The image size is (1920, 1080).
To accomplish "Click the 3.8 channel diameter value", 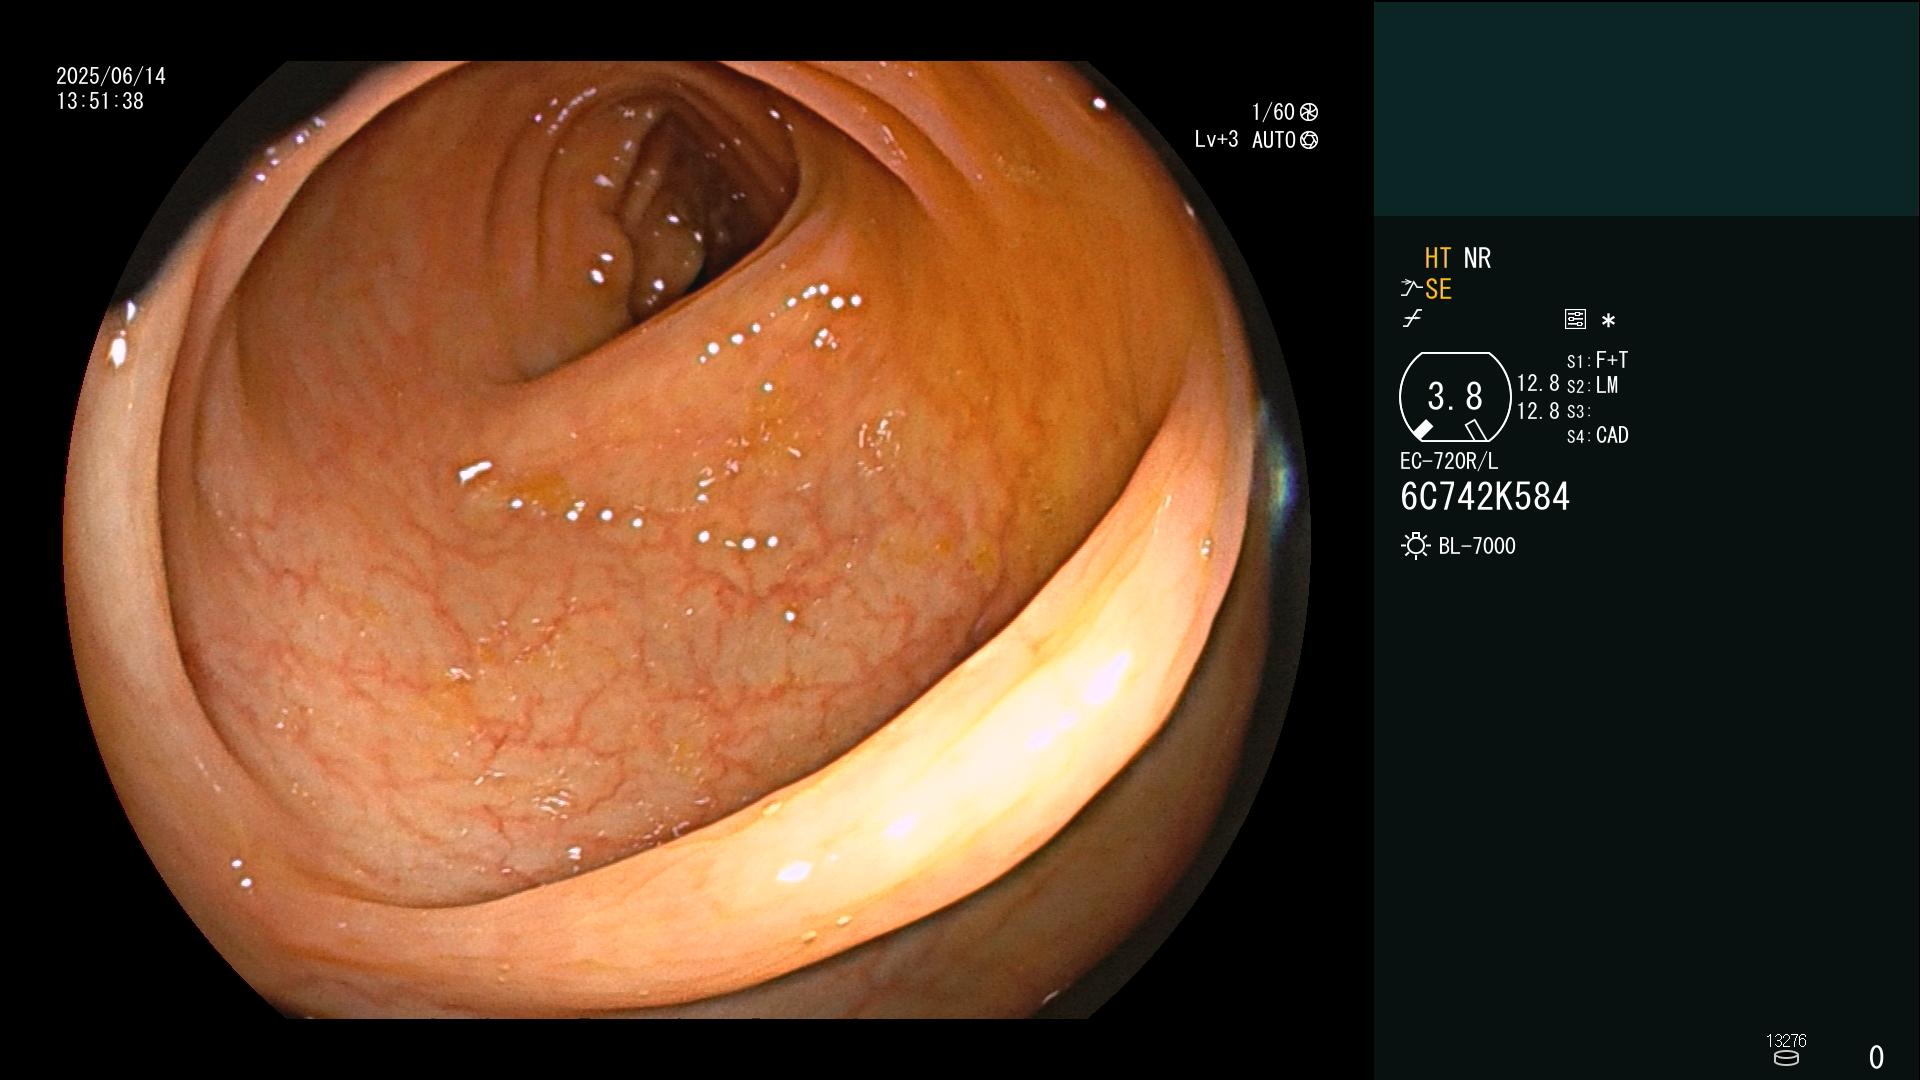I will pyautogui.click(x=1455, y=396).
